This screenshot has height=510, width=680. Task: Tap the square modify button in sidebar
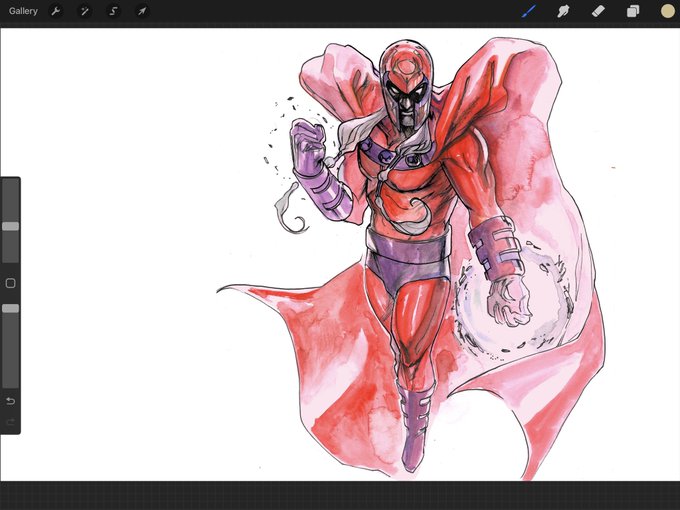[10, 283]
